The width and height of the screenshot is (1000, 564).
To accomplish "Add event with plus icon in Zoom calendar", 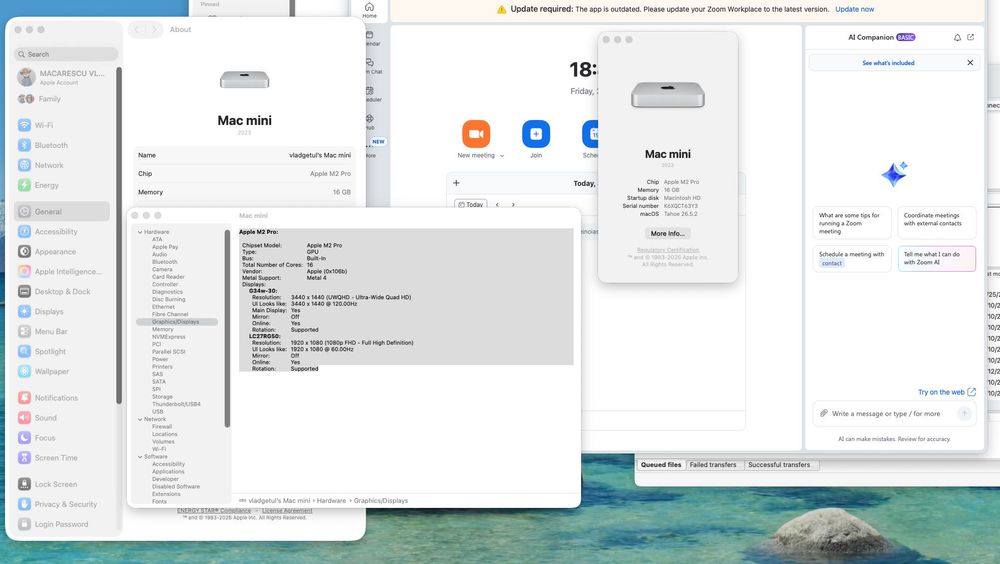I will tap(456, 183).
